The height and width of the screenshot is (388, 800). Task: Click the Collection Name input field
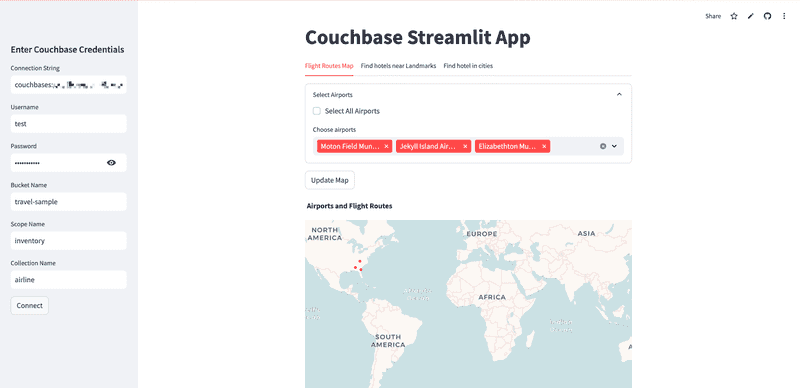(x=68, y=280)
